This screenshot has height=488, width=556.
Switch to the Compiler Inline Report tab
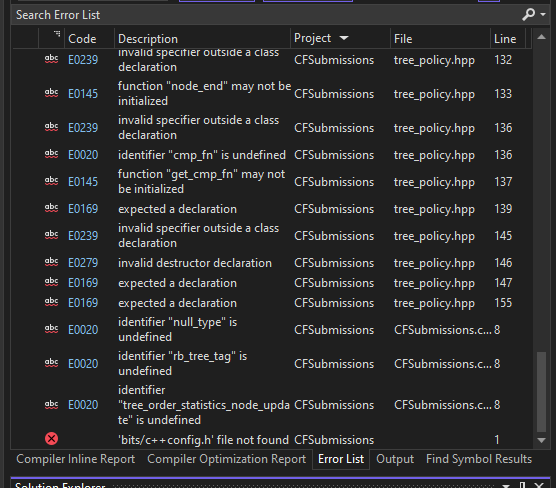coord(76,459)
